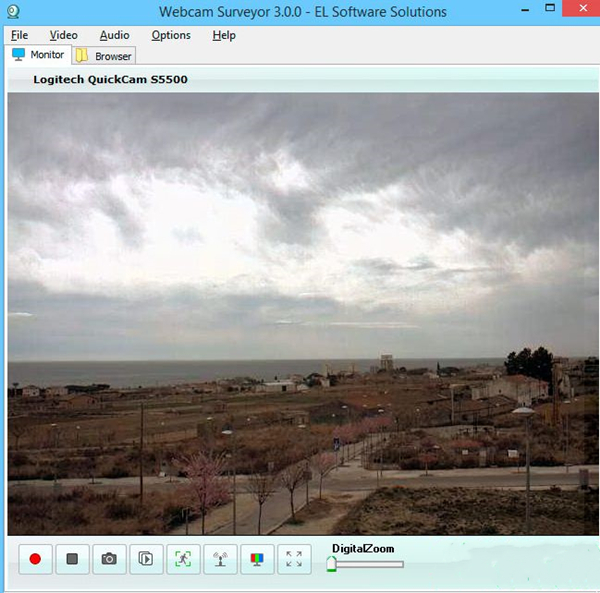Click the Webcam Surveyor app icon in title bar

(13, 11)
